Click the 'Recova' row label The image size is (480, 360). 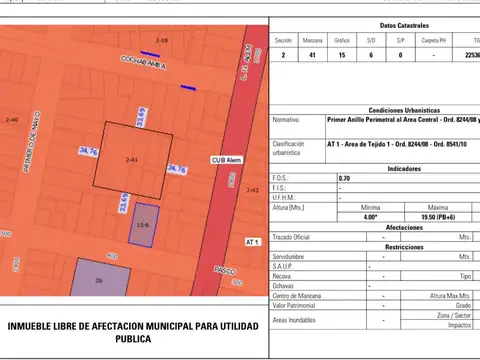pos(281,276)
